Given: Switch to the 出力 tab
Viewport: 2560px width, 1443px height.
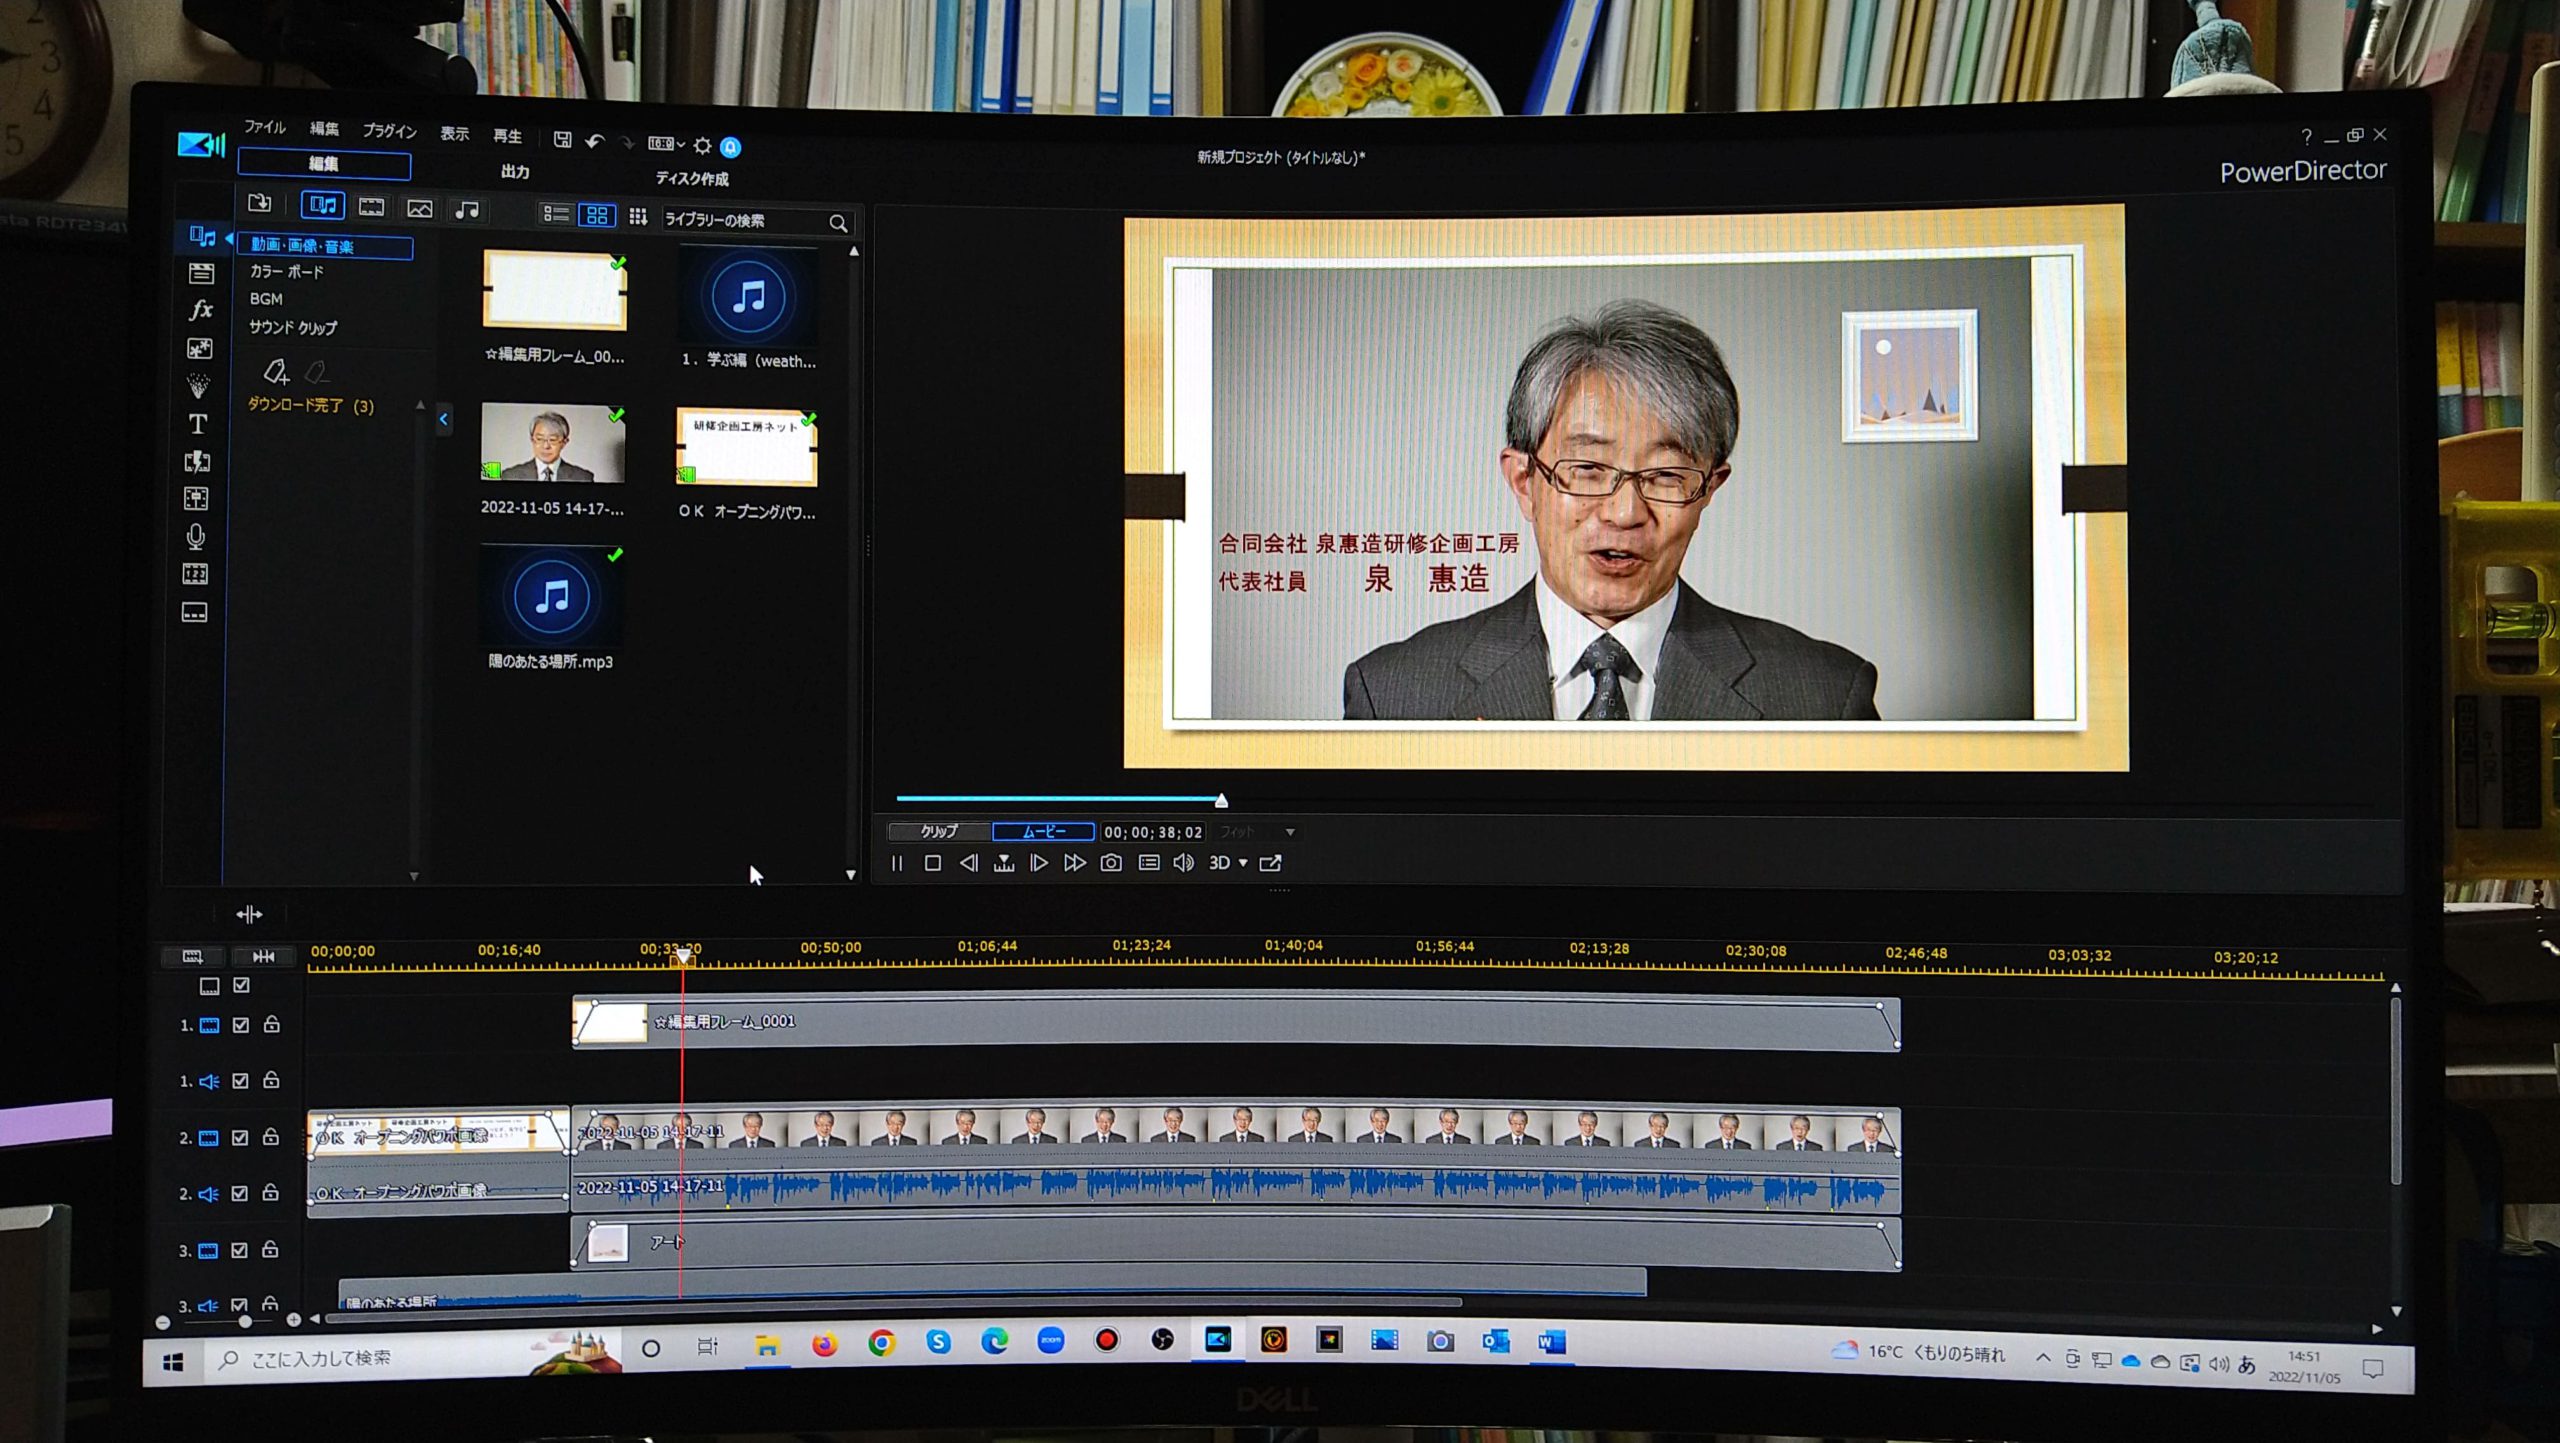Looking at the screenshot, I should [x=515, y=172].
